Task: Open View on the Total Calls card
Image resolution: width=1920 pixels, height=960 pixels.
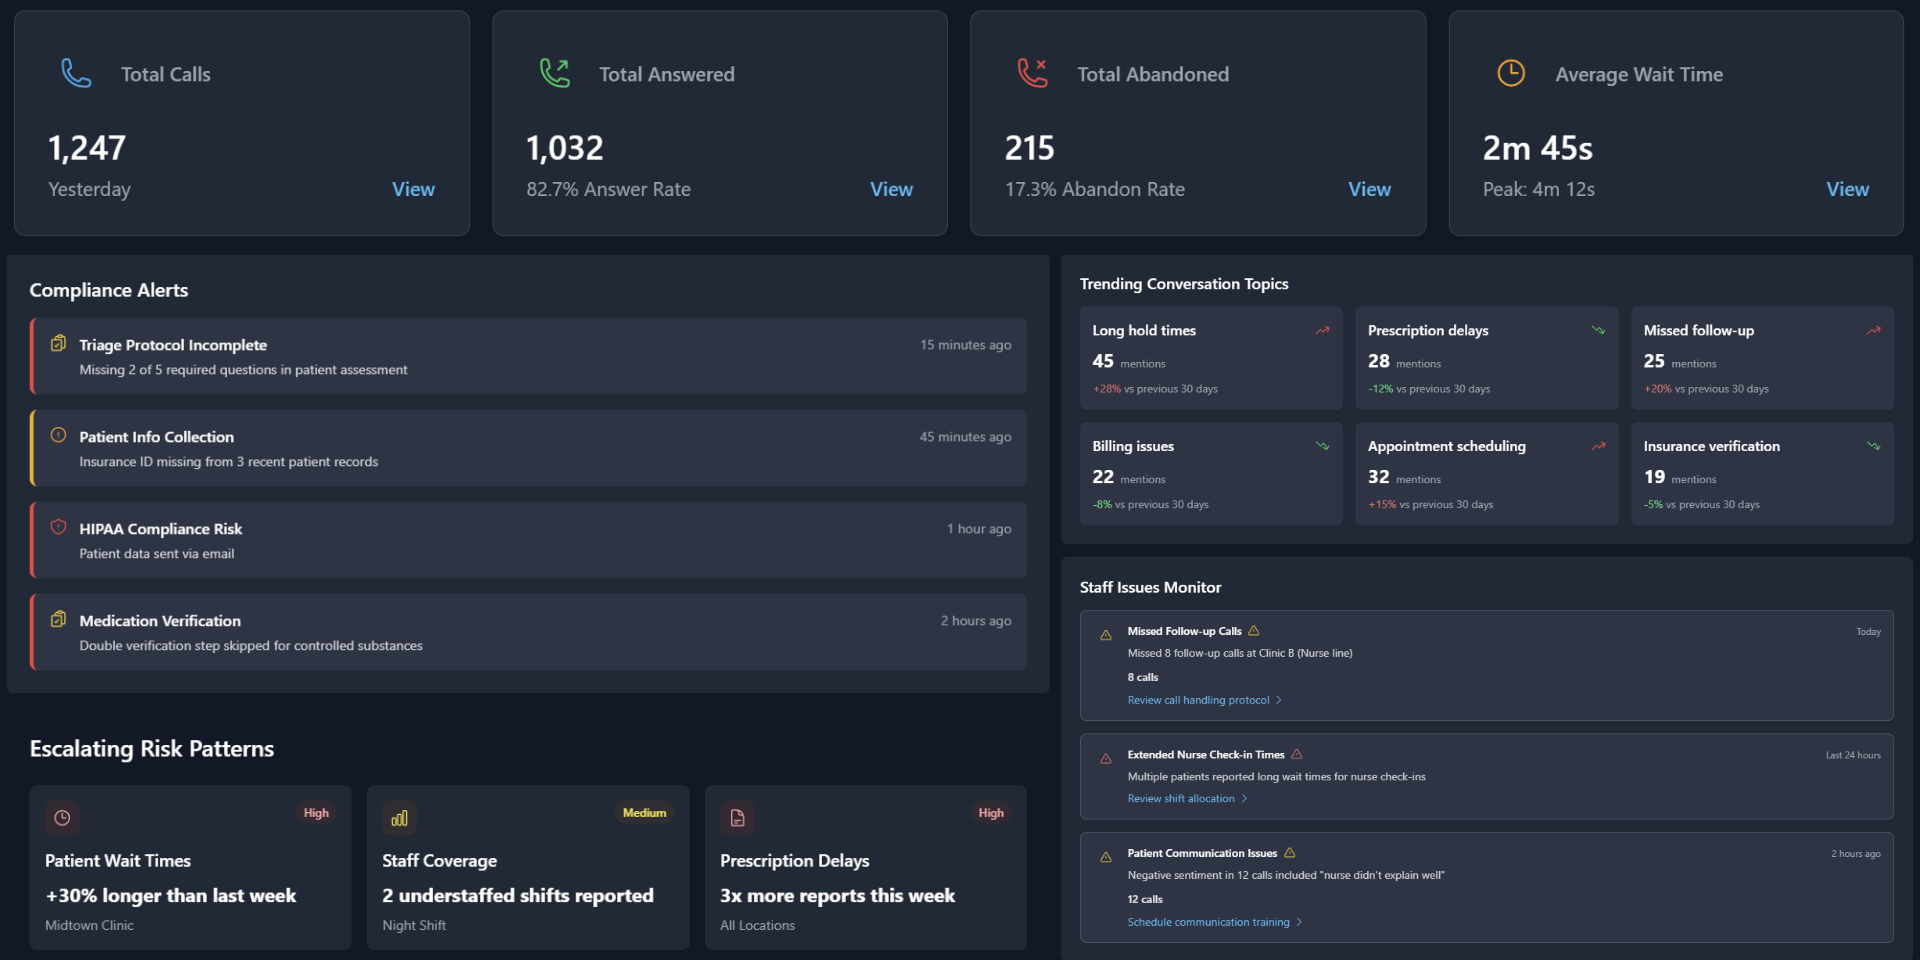Action: point(413,189)
